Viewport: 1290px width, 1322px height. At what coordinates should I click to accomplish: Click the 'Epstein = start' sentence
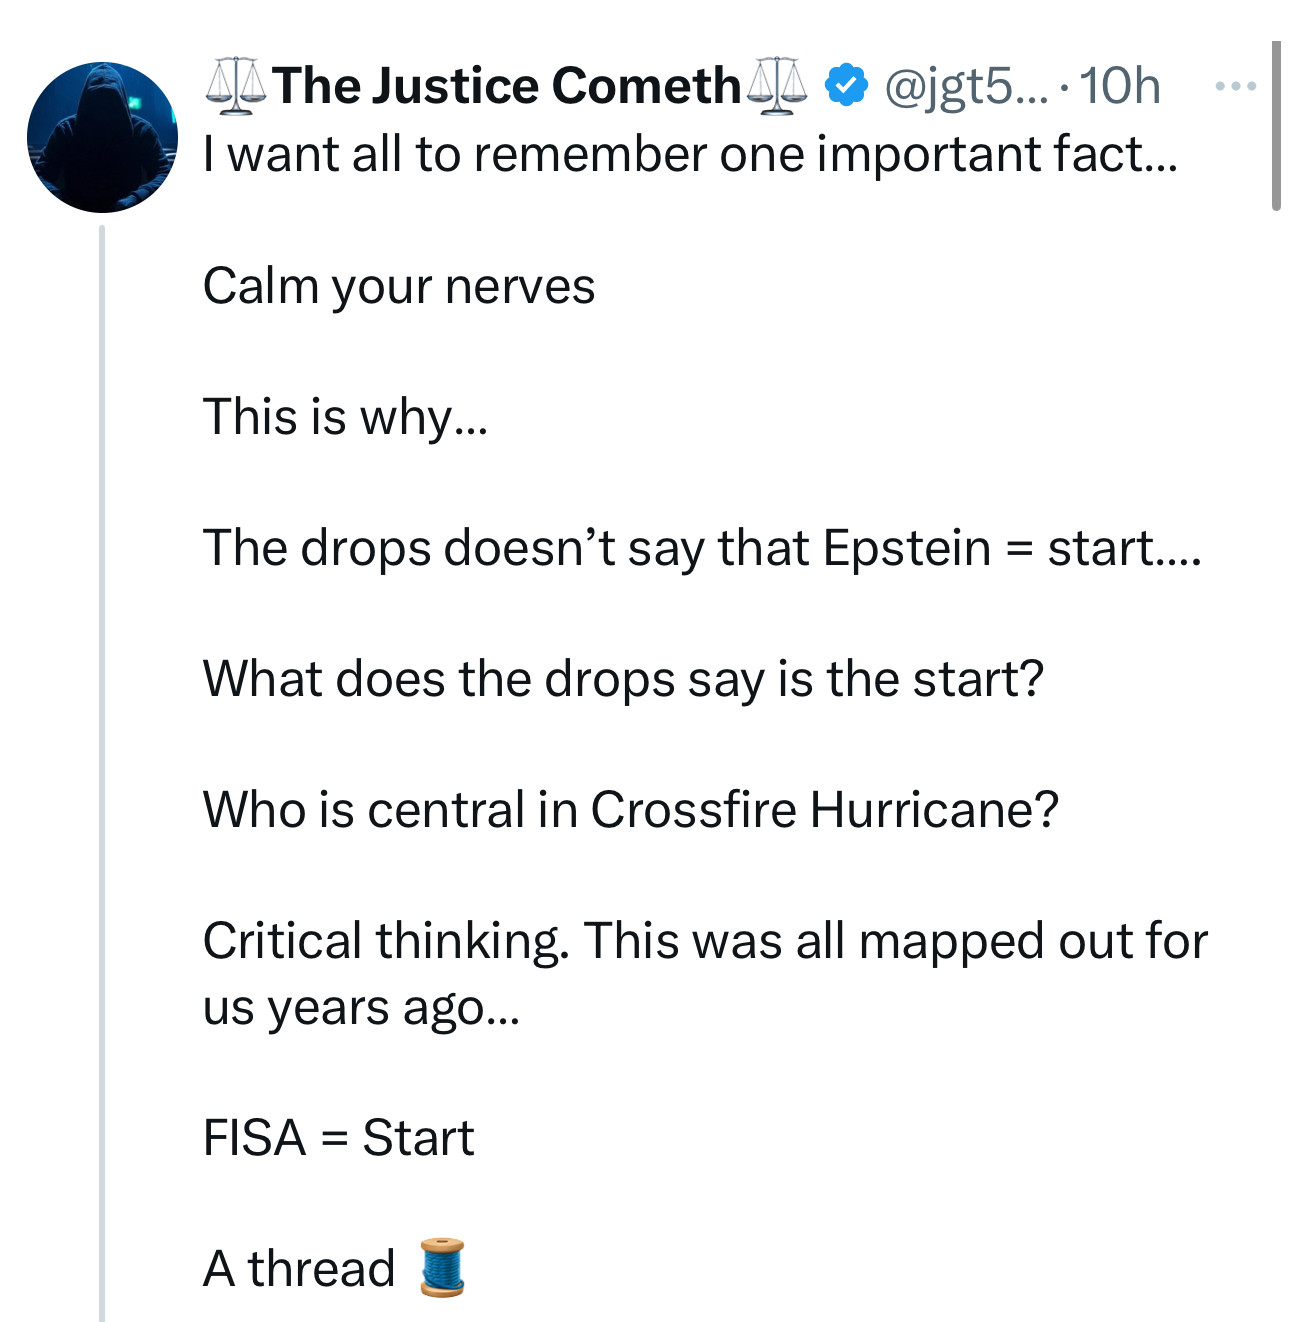tap(701, 548)
